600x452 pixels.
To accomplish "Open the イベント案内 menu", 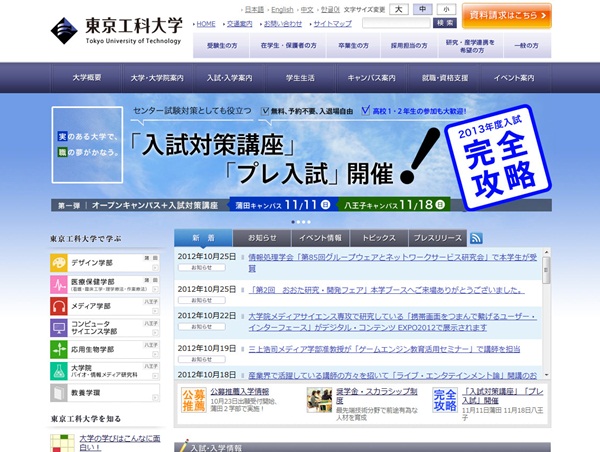I will [514, 78].
